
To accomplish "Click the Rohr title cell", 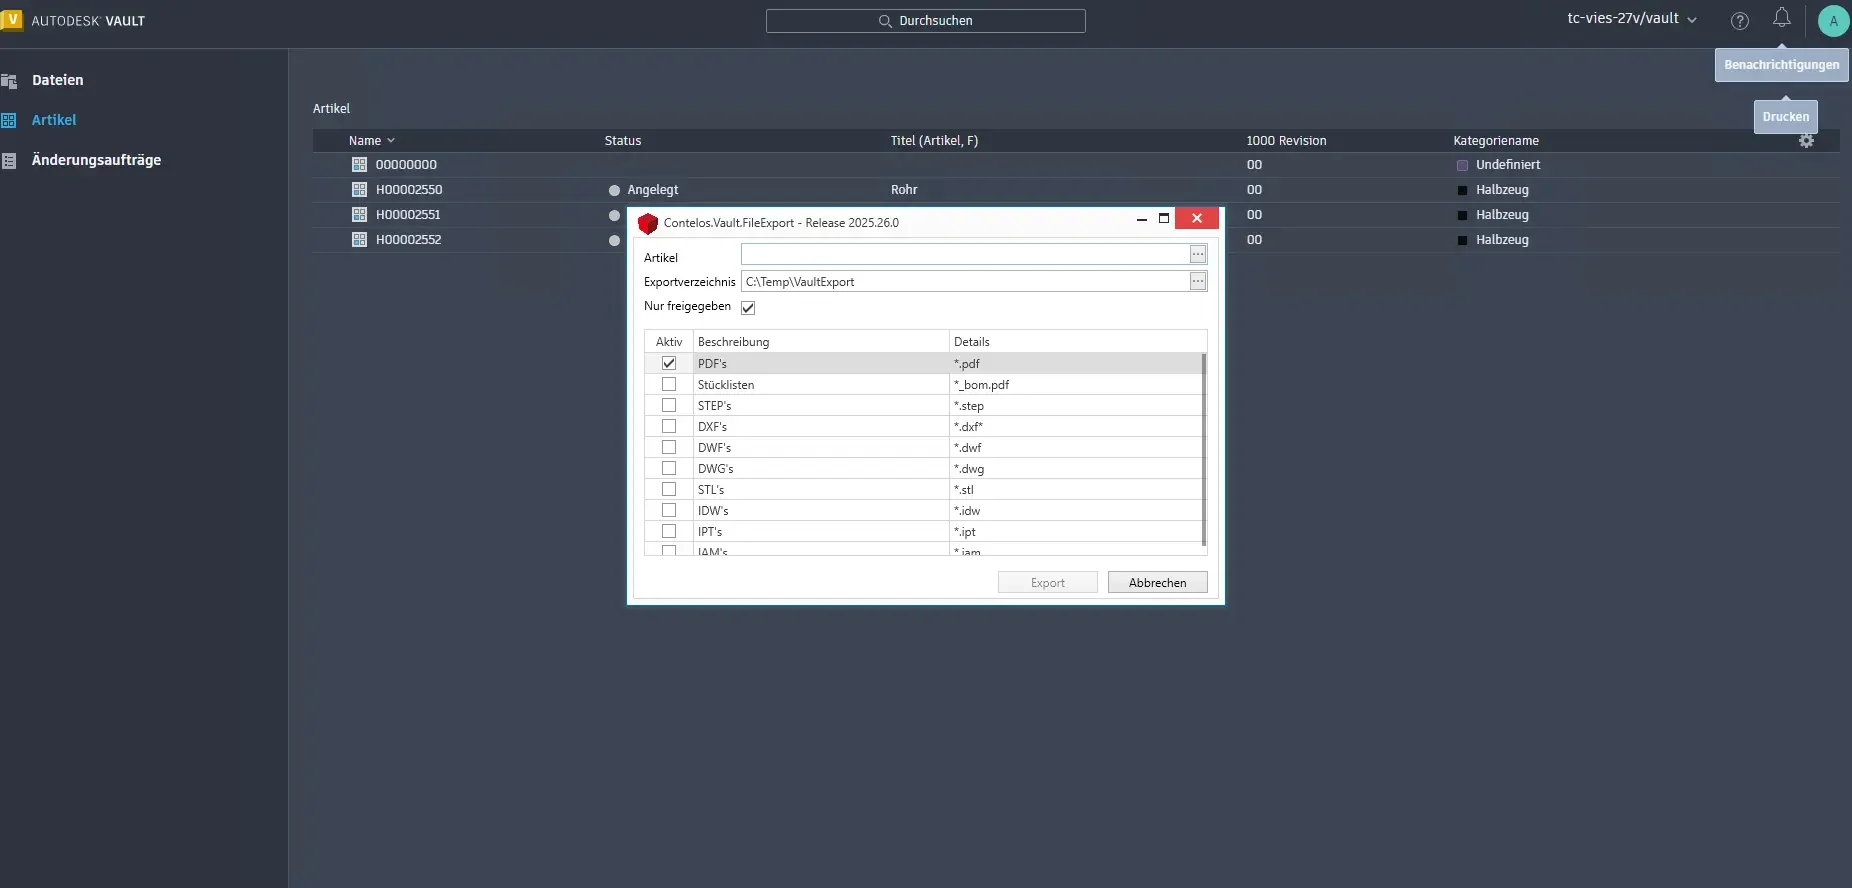I will pos(904,190).
